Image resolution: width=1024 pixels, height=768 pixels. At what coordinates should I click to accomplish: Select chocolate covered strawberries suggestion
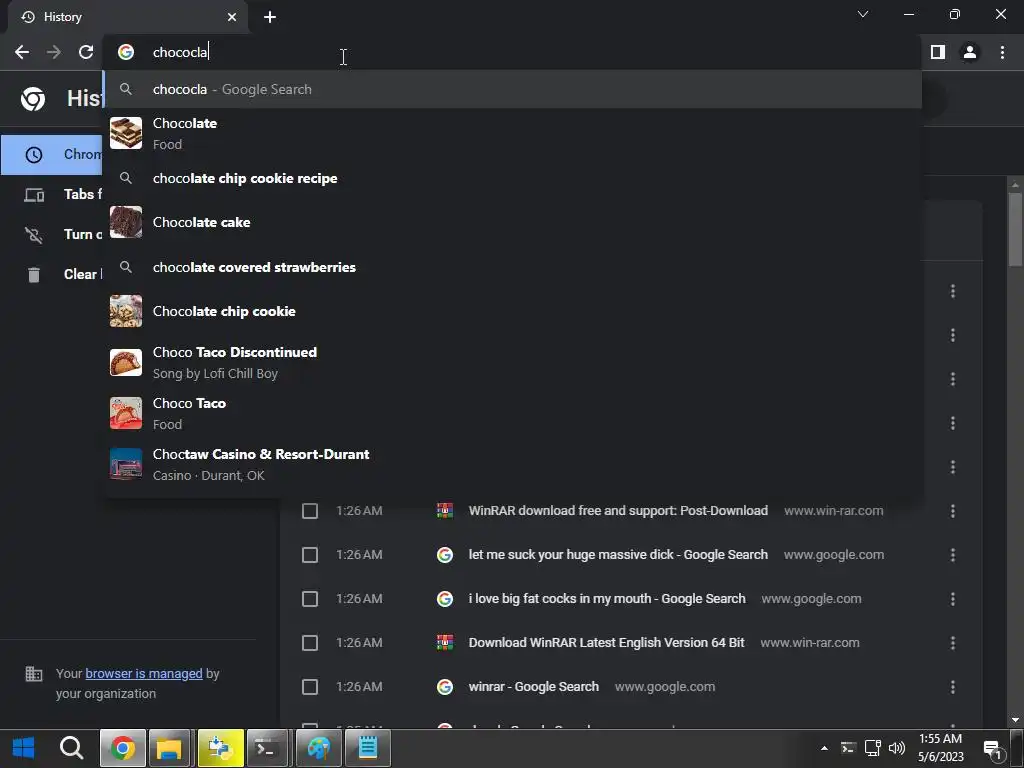513,267
